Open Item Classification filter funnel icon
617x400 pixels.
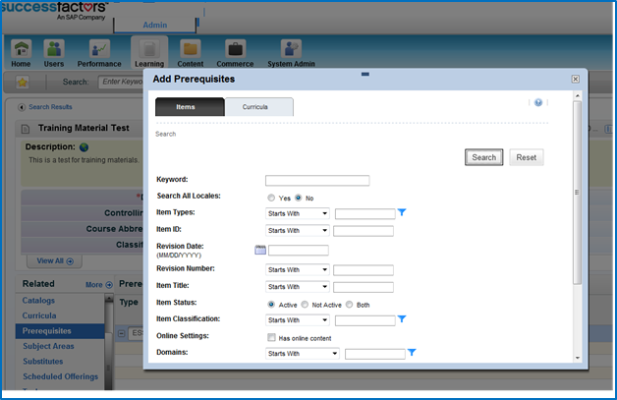(x=402, y=319)
